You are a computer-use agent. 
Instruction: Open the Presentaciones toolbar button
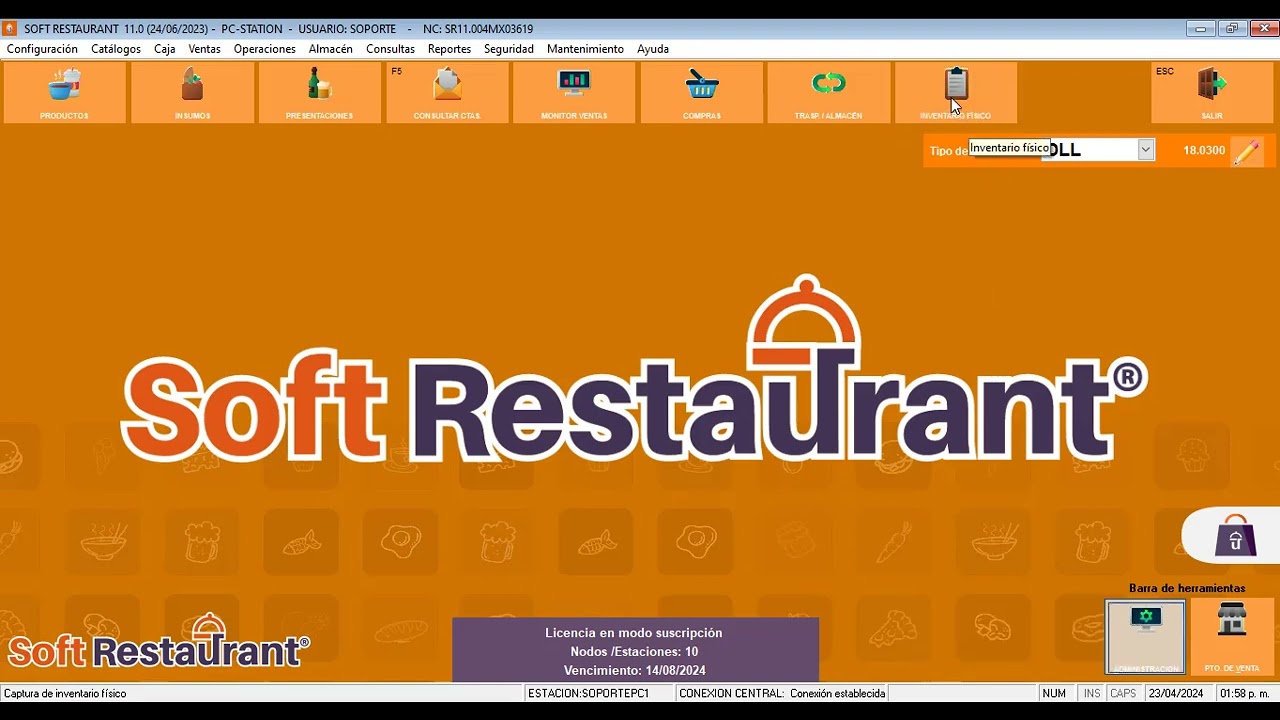tap(319, 93)
